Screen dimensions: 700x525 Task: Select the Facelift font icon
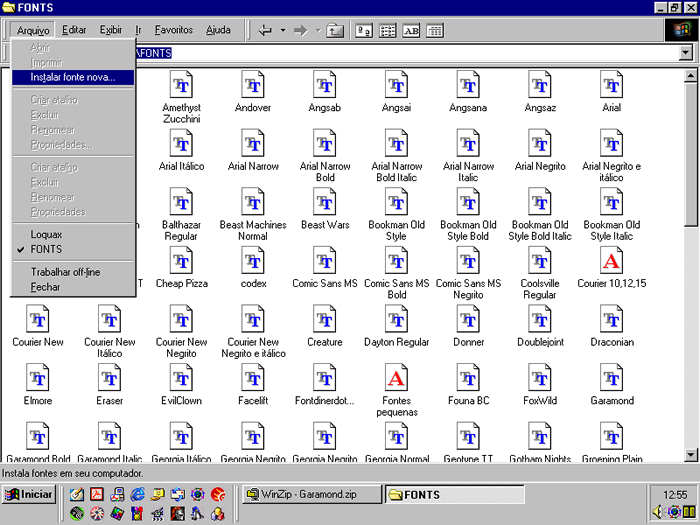[253, 377]
